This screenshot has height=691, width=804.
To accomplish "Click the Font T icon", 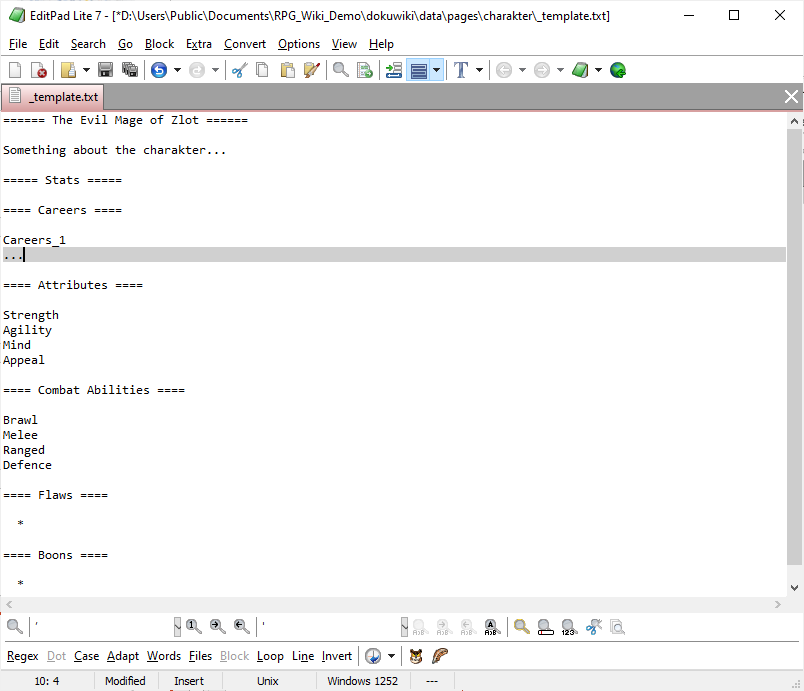I will click(x=461, y=70).
